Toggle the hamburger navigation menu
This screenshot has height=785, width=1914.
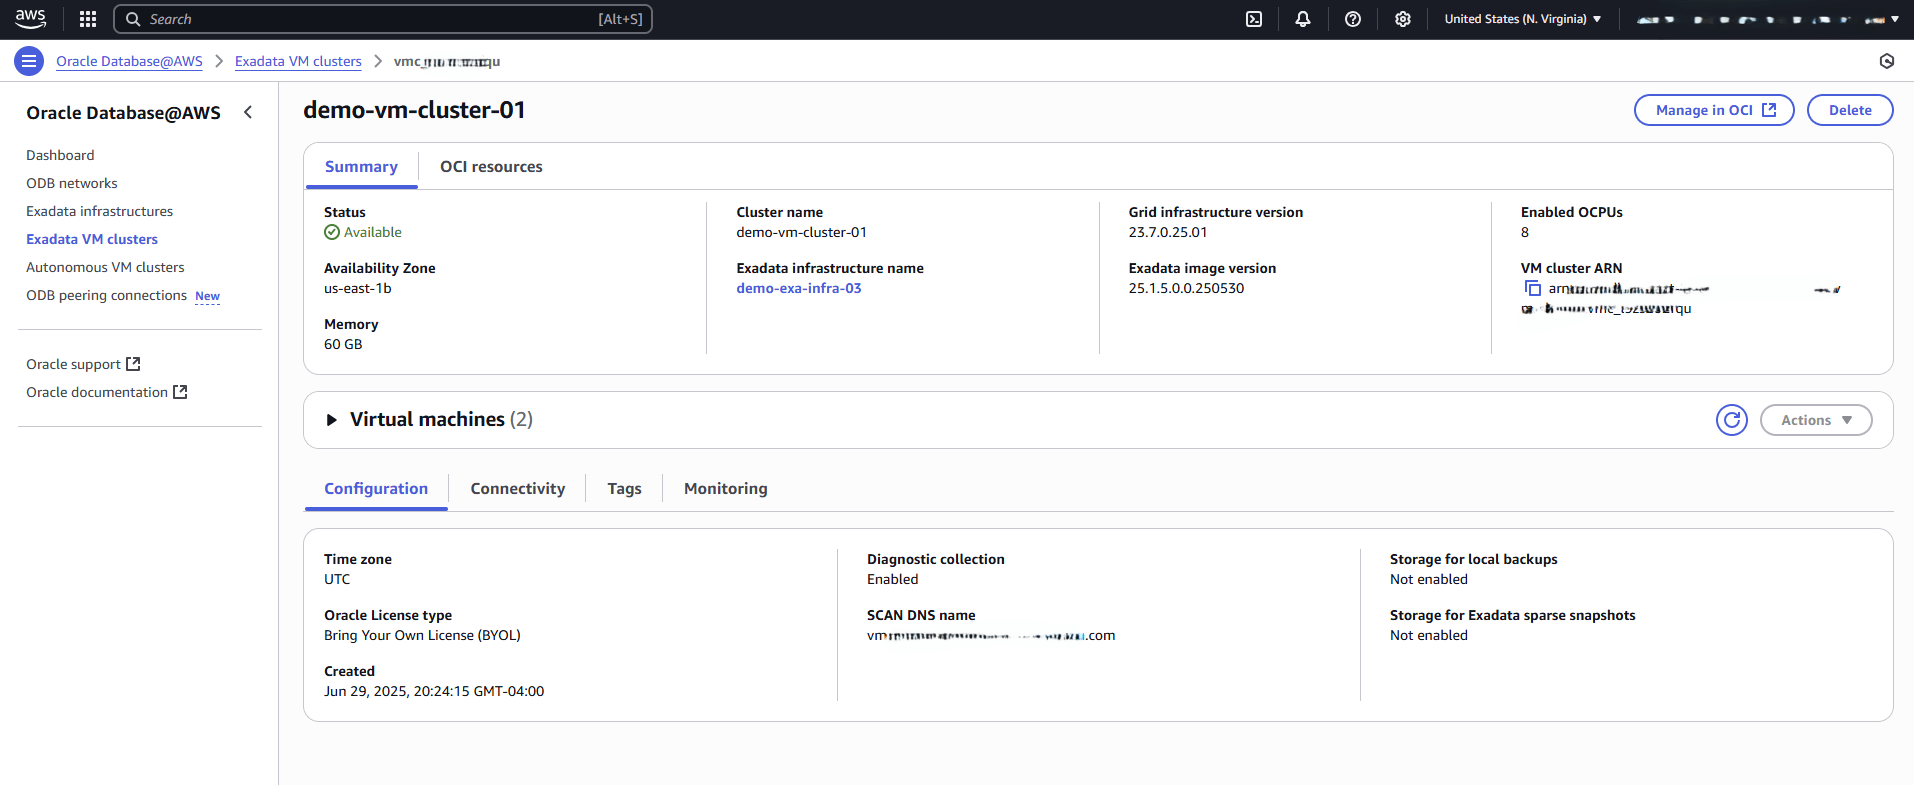29,61
